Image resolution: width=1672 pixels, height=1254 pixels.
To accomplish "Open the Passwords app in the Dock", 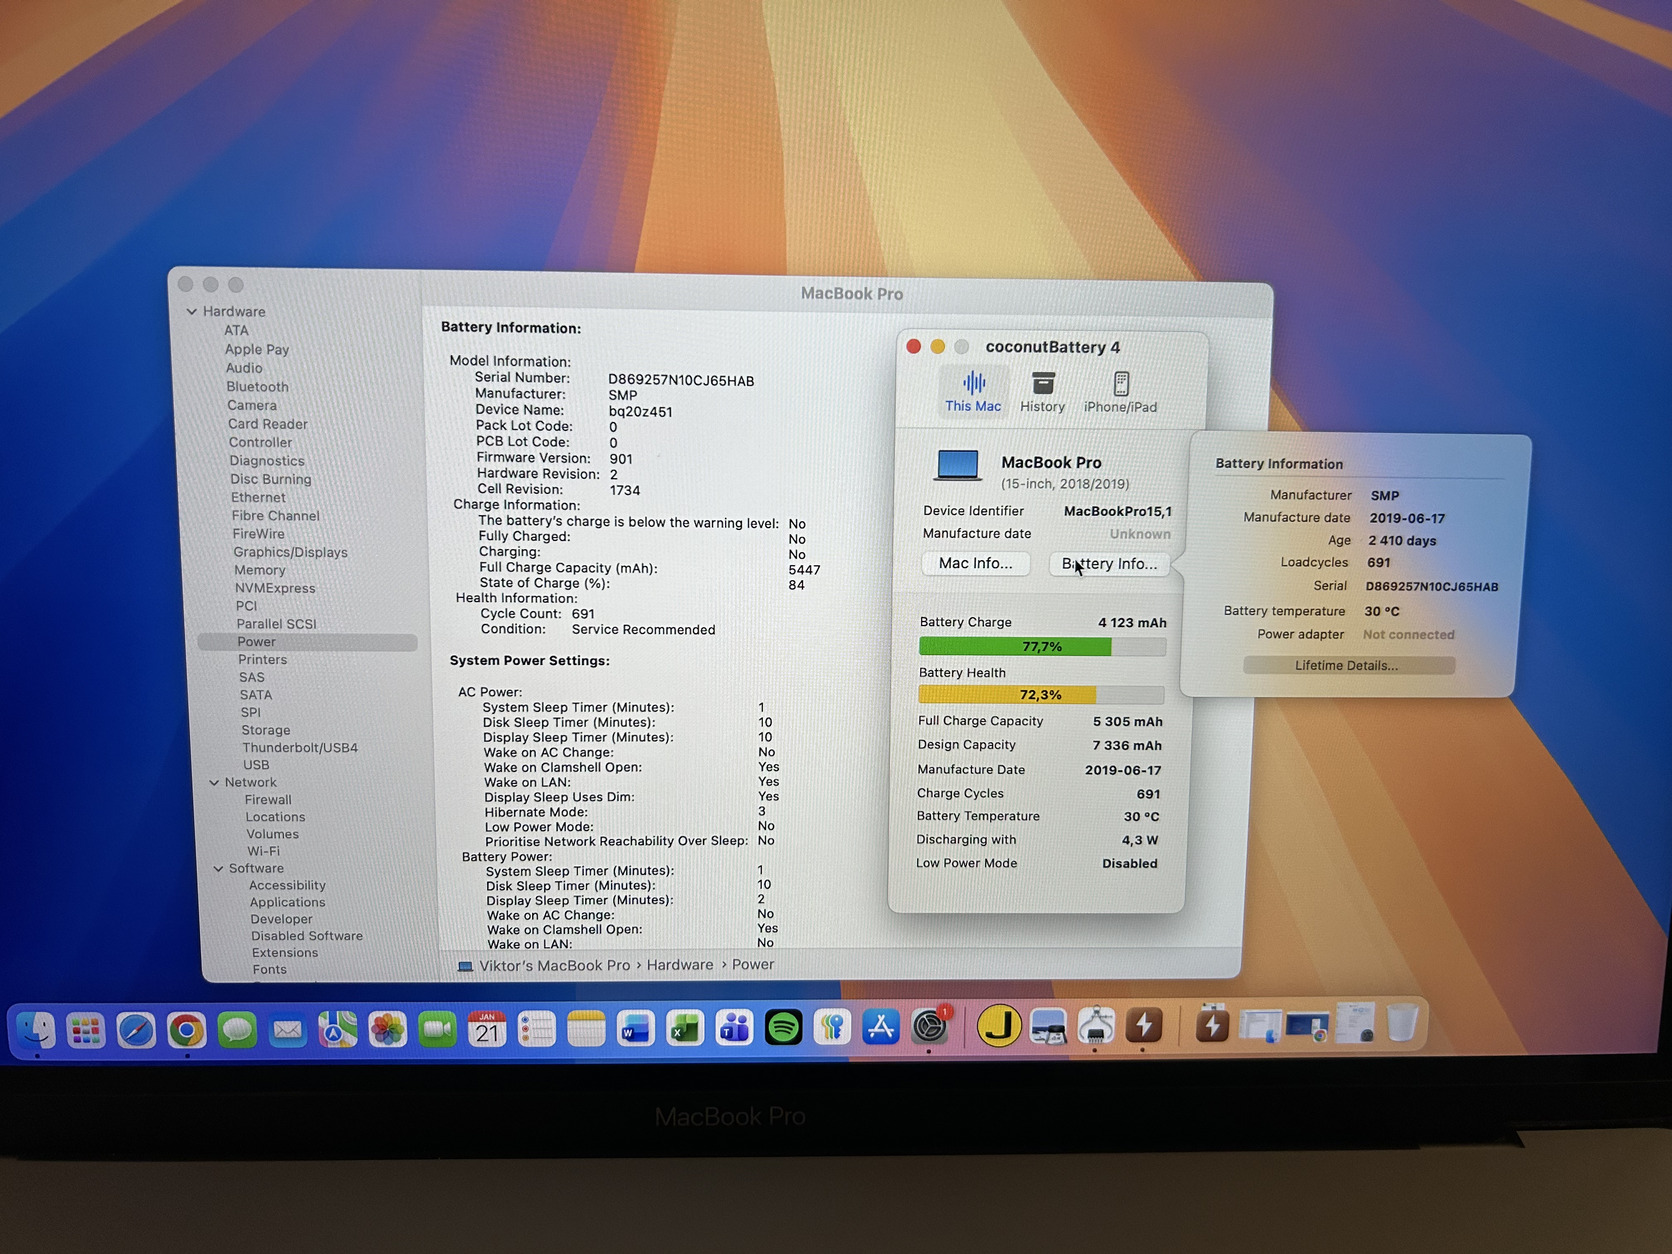I will (x=832, y=1027).
